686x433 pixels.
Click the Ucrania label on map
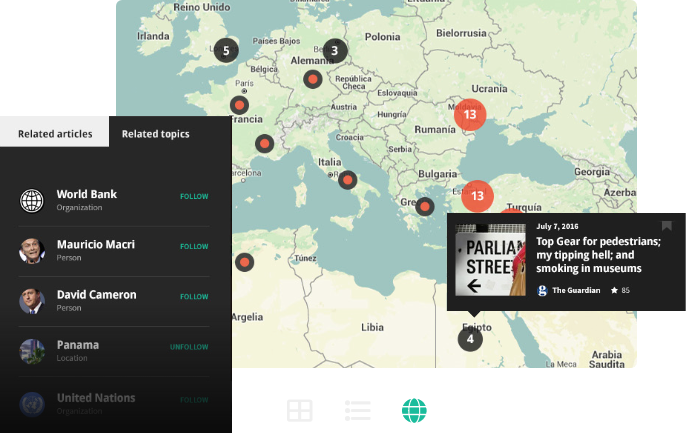click(x=489, y=89)
